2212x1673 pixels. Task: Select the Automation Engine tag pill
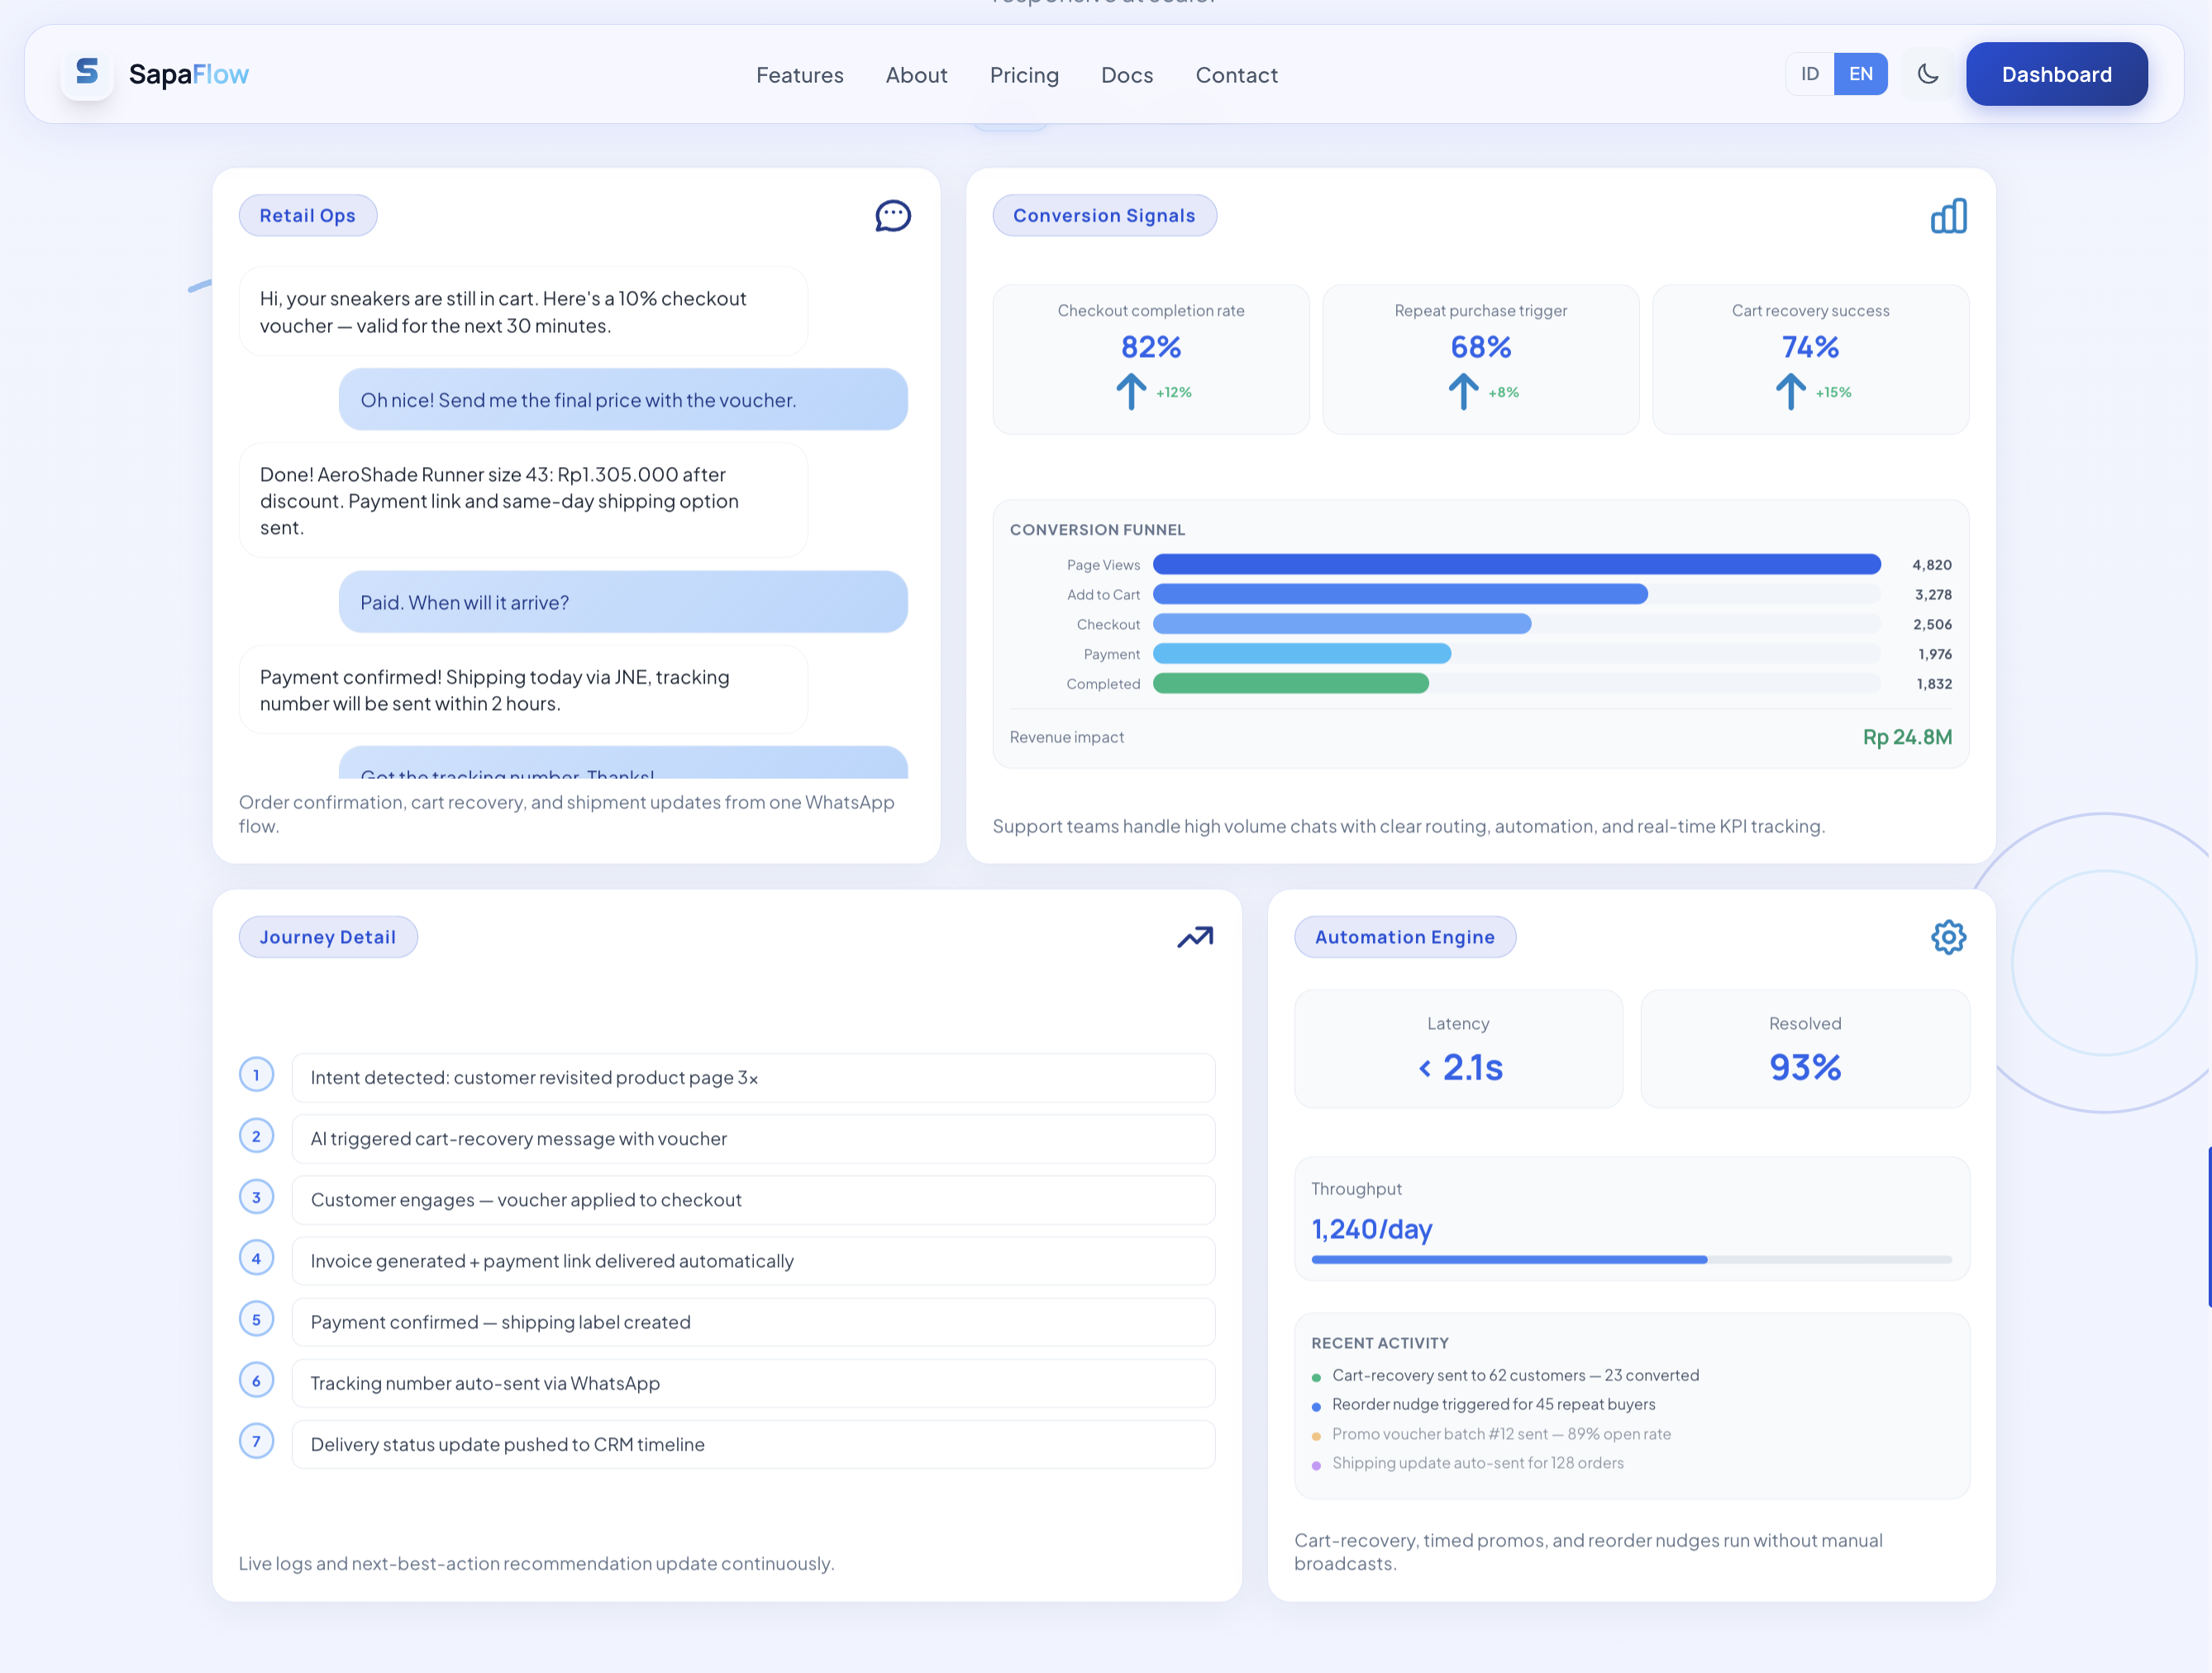coord(1404,937)
